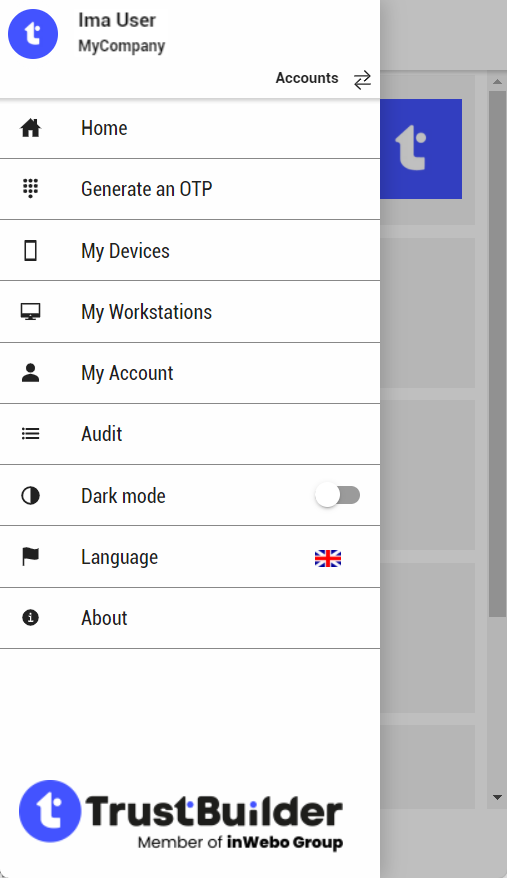This screenshot has width=507, height=878.
Task: Click the Audit list icon
Action: coord(30,433)
